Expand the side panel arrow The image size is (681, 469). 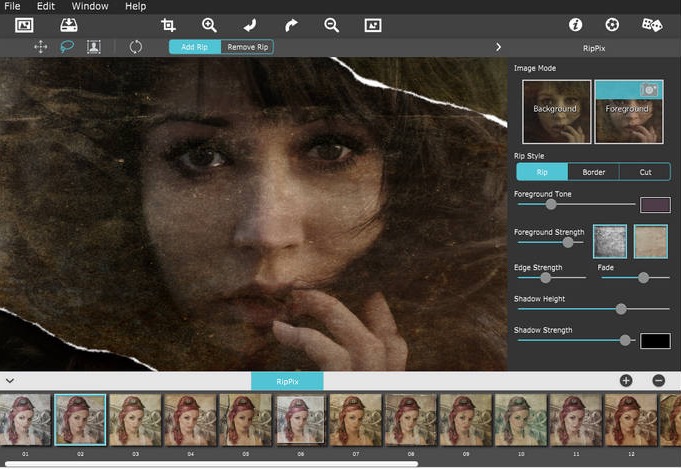click(x=498, y=46)
